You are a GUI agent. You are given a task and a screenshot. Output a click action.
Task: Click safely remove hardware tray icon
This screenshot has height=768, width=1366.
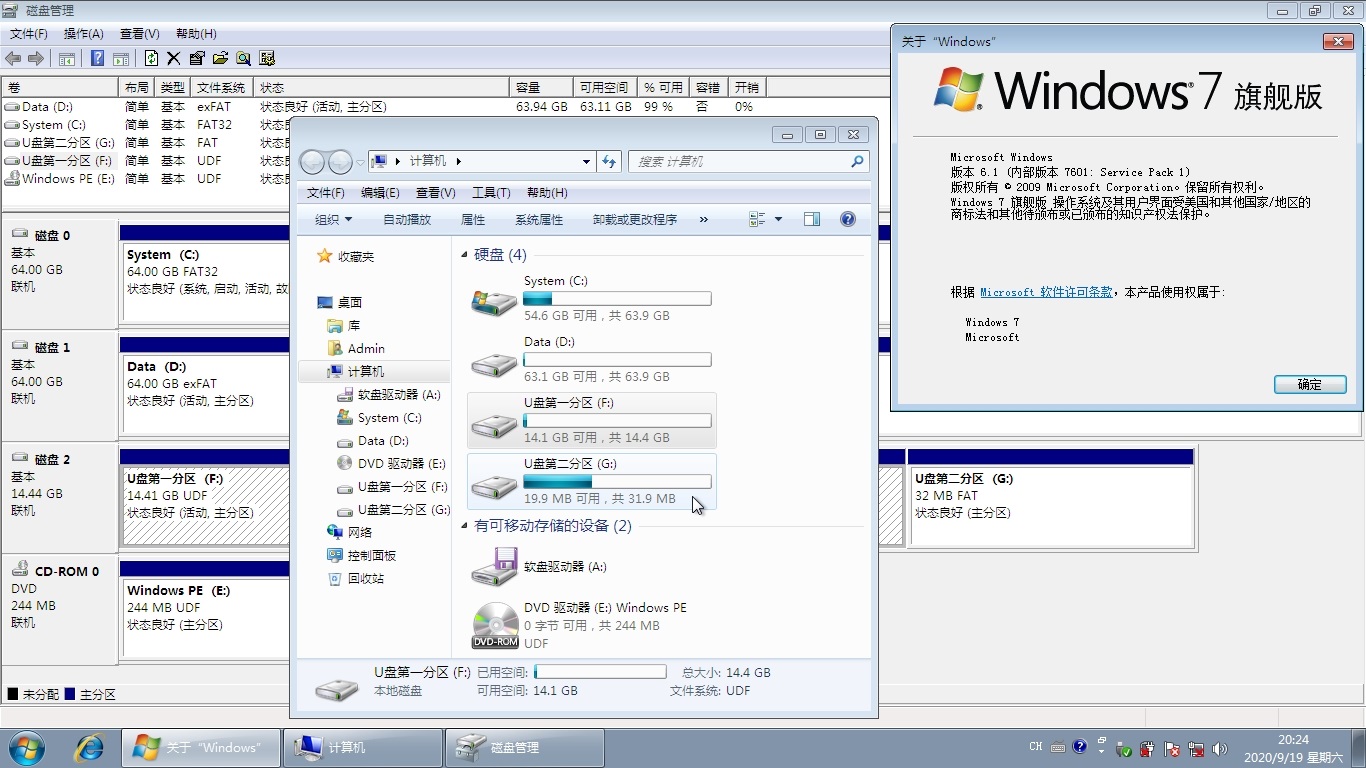(x=1123, y=748)
